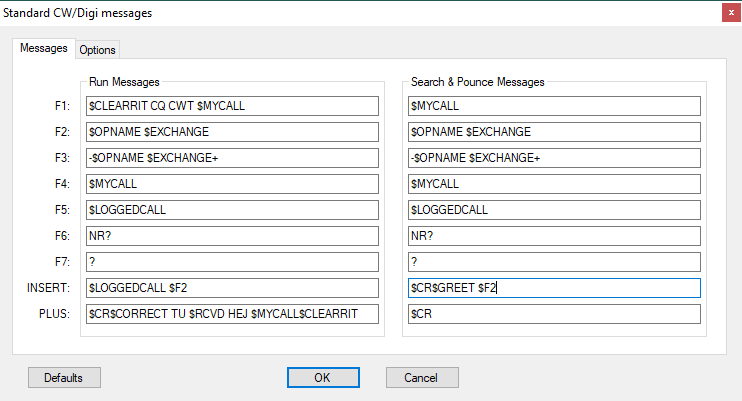Click Search & Pounce F1 $MYCALL field
This screenshot has height=401, width=742.
[x=554, y=106]
